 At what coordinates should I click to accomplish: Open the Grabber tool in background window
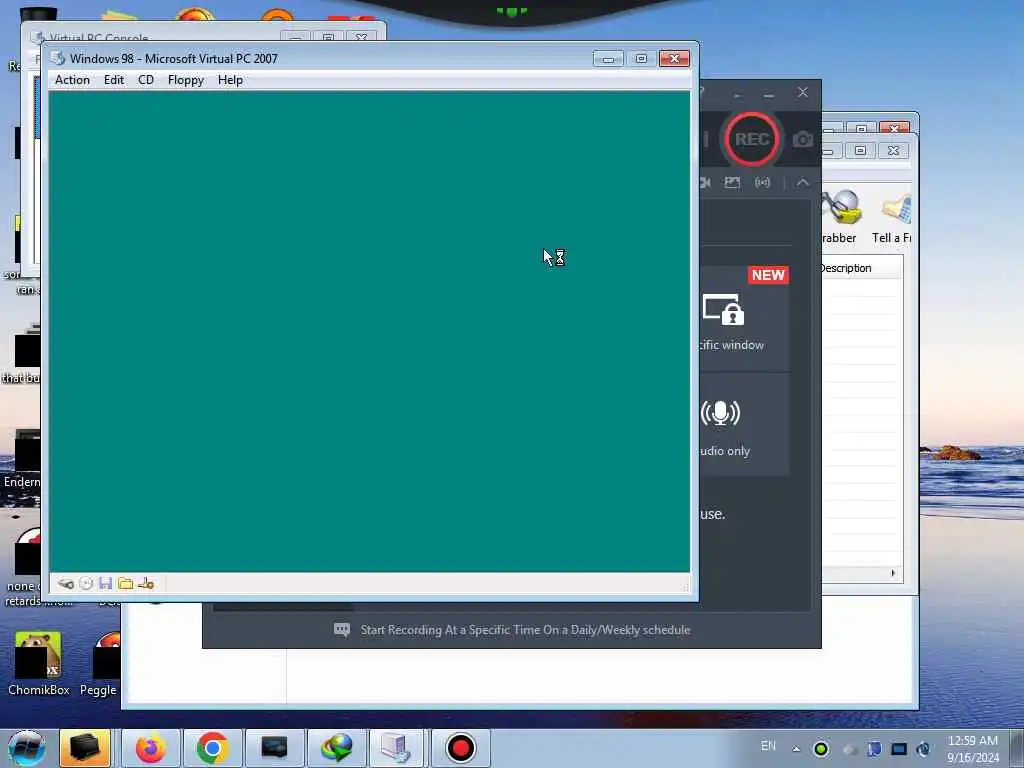[840, 217]
